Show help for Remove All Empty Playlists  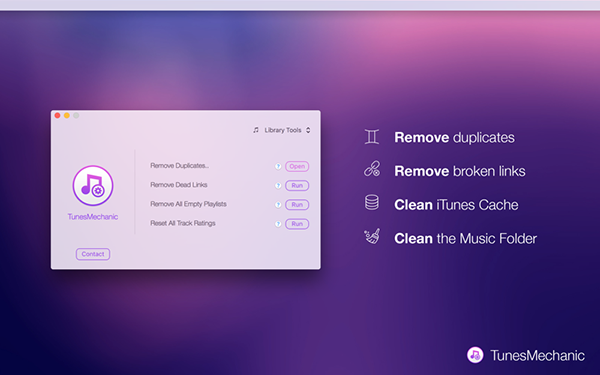pyautogui.click(x=278, y=205)
